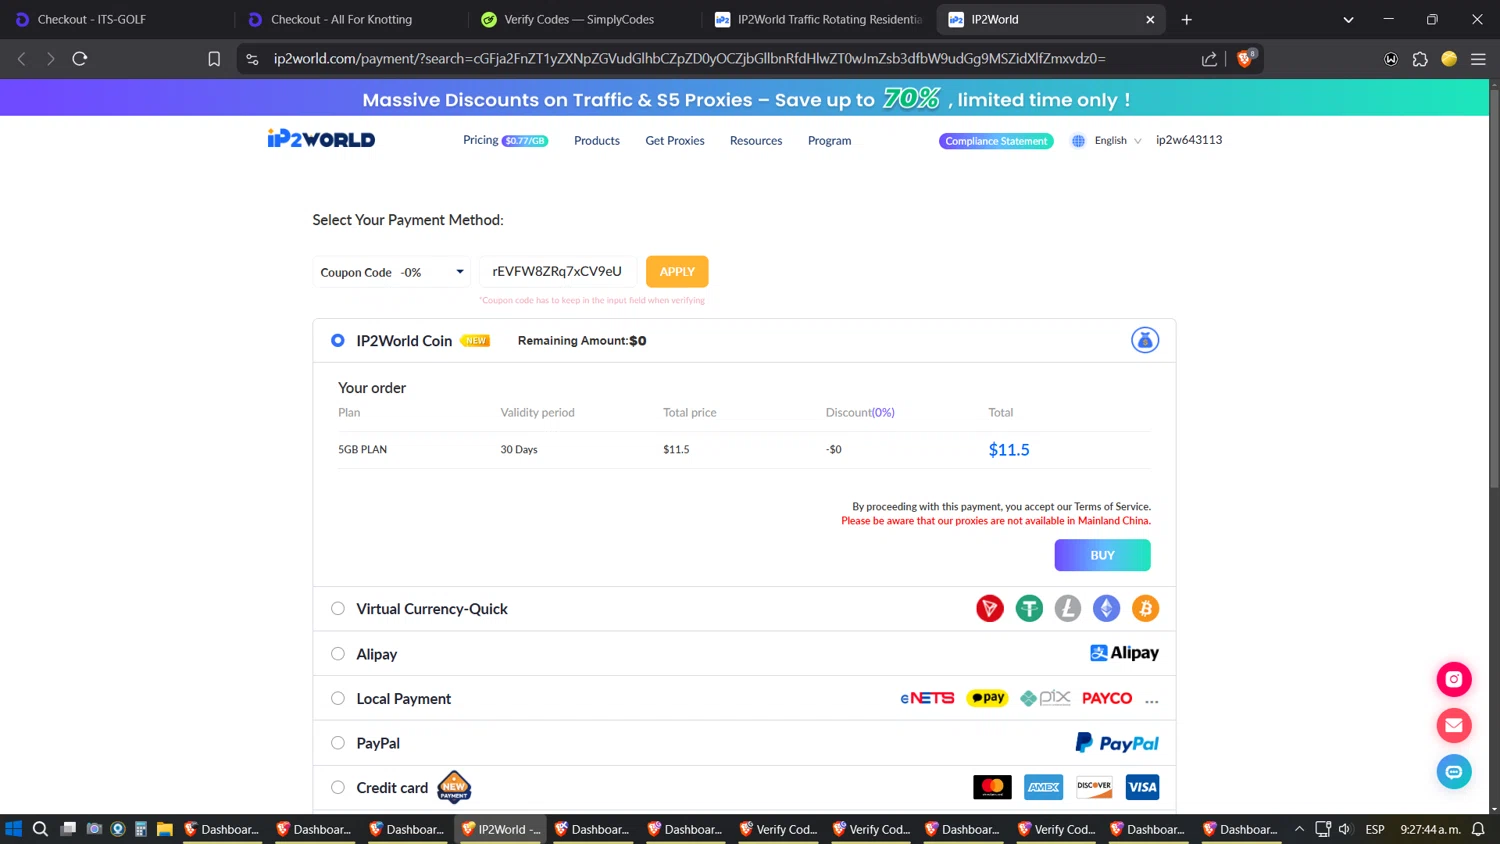This screenshot has height=844, width=1500.
Task: Click the browser address bar URL
Action: tap(690, 59)
